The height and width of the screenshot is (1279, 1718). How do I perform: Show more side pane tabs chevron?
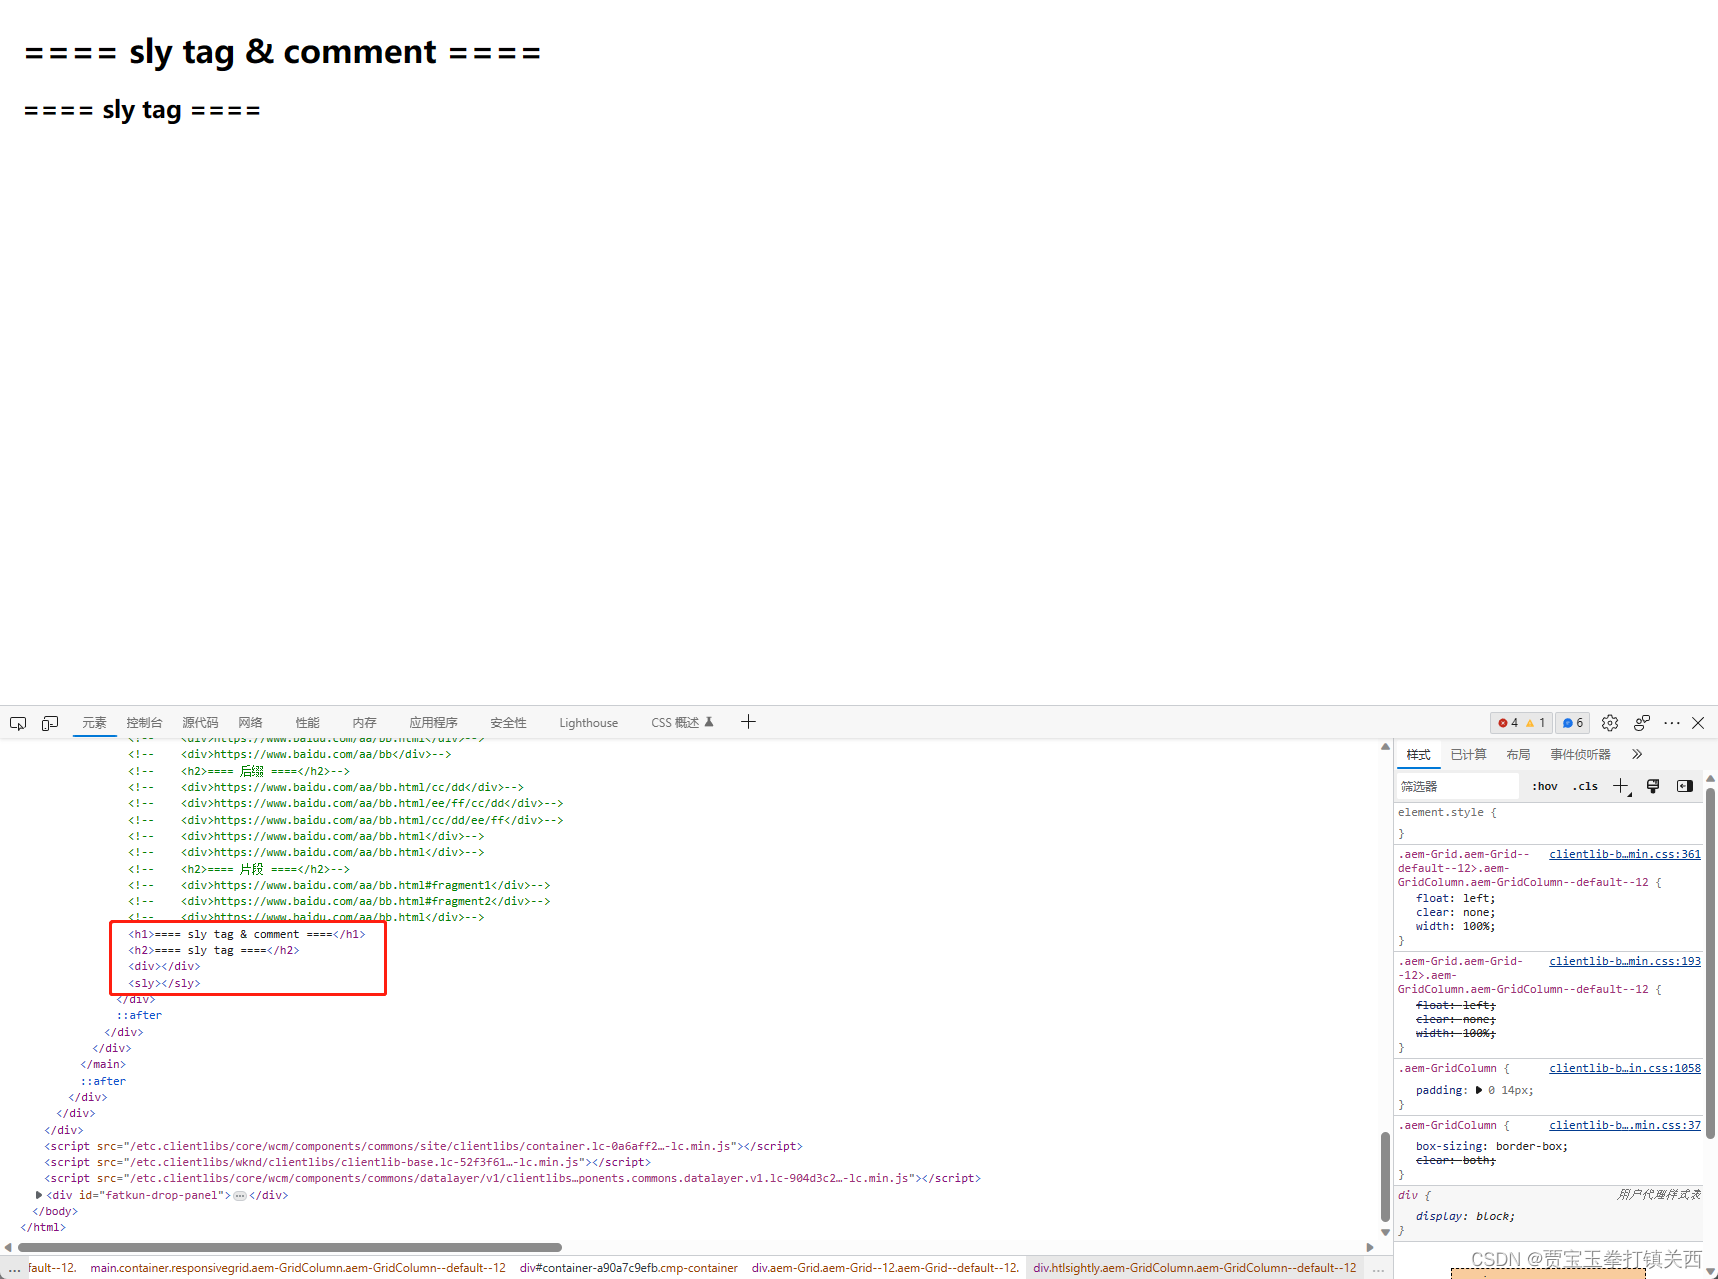coord(1637,755)
